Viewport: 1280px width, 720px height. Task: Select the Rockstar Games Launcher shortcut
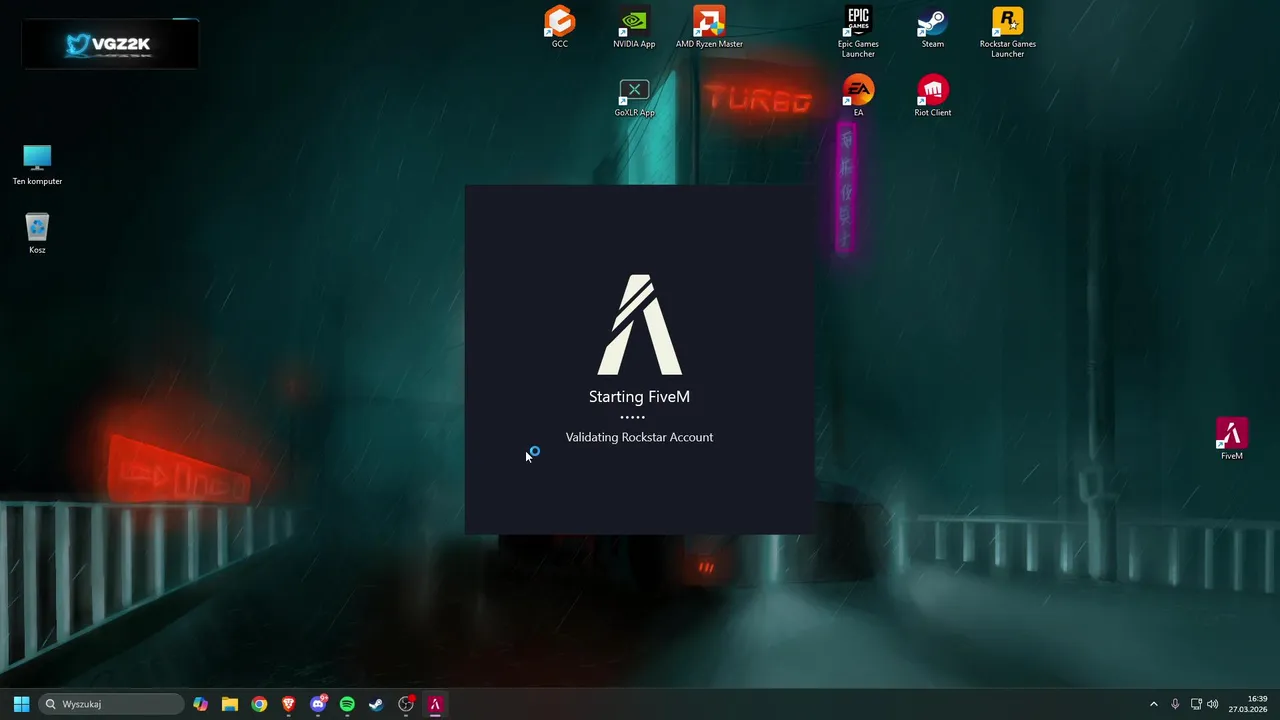pos(1007,32)
